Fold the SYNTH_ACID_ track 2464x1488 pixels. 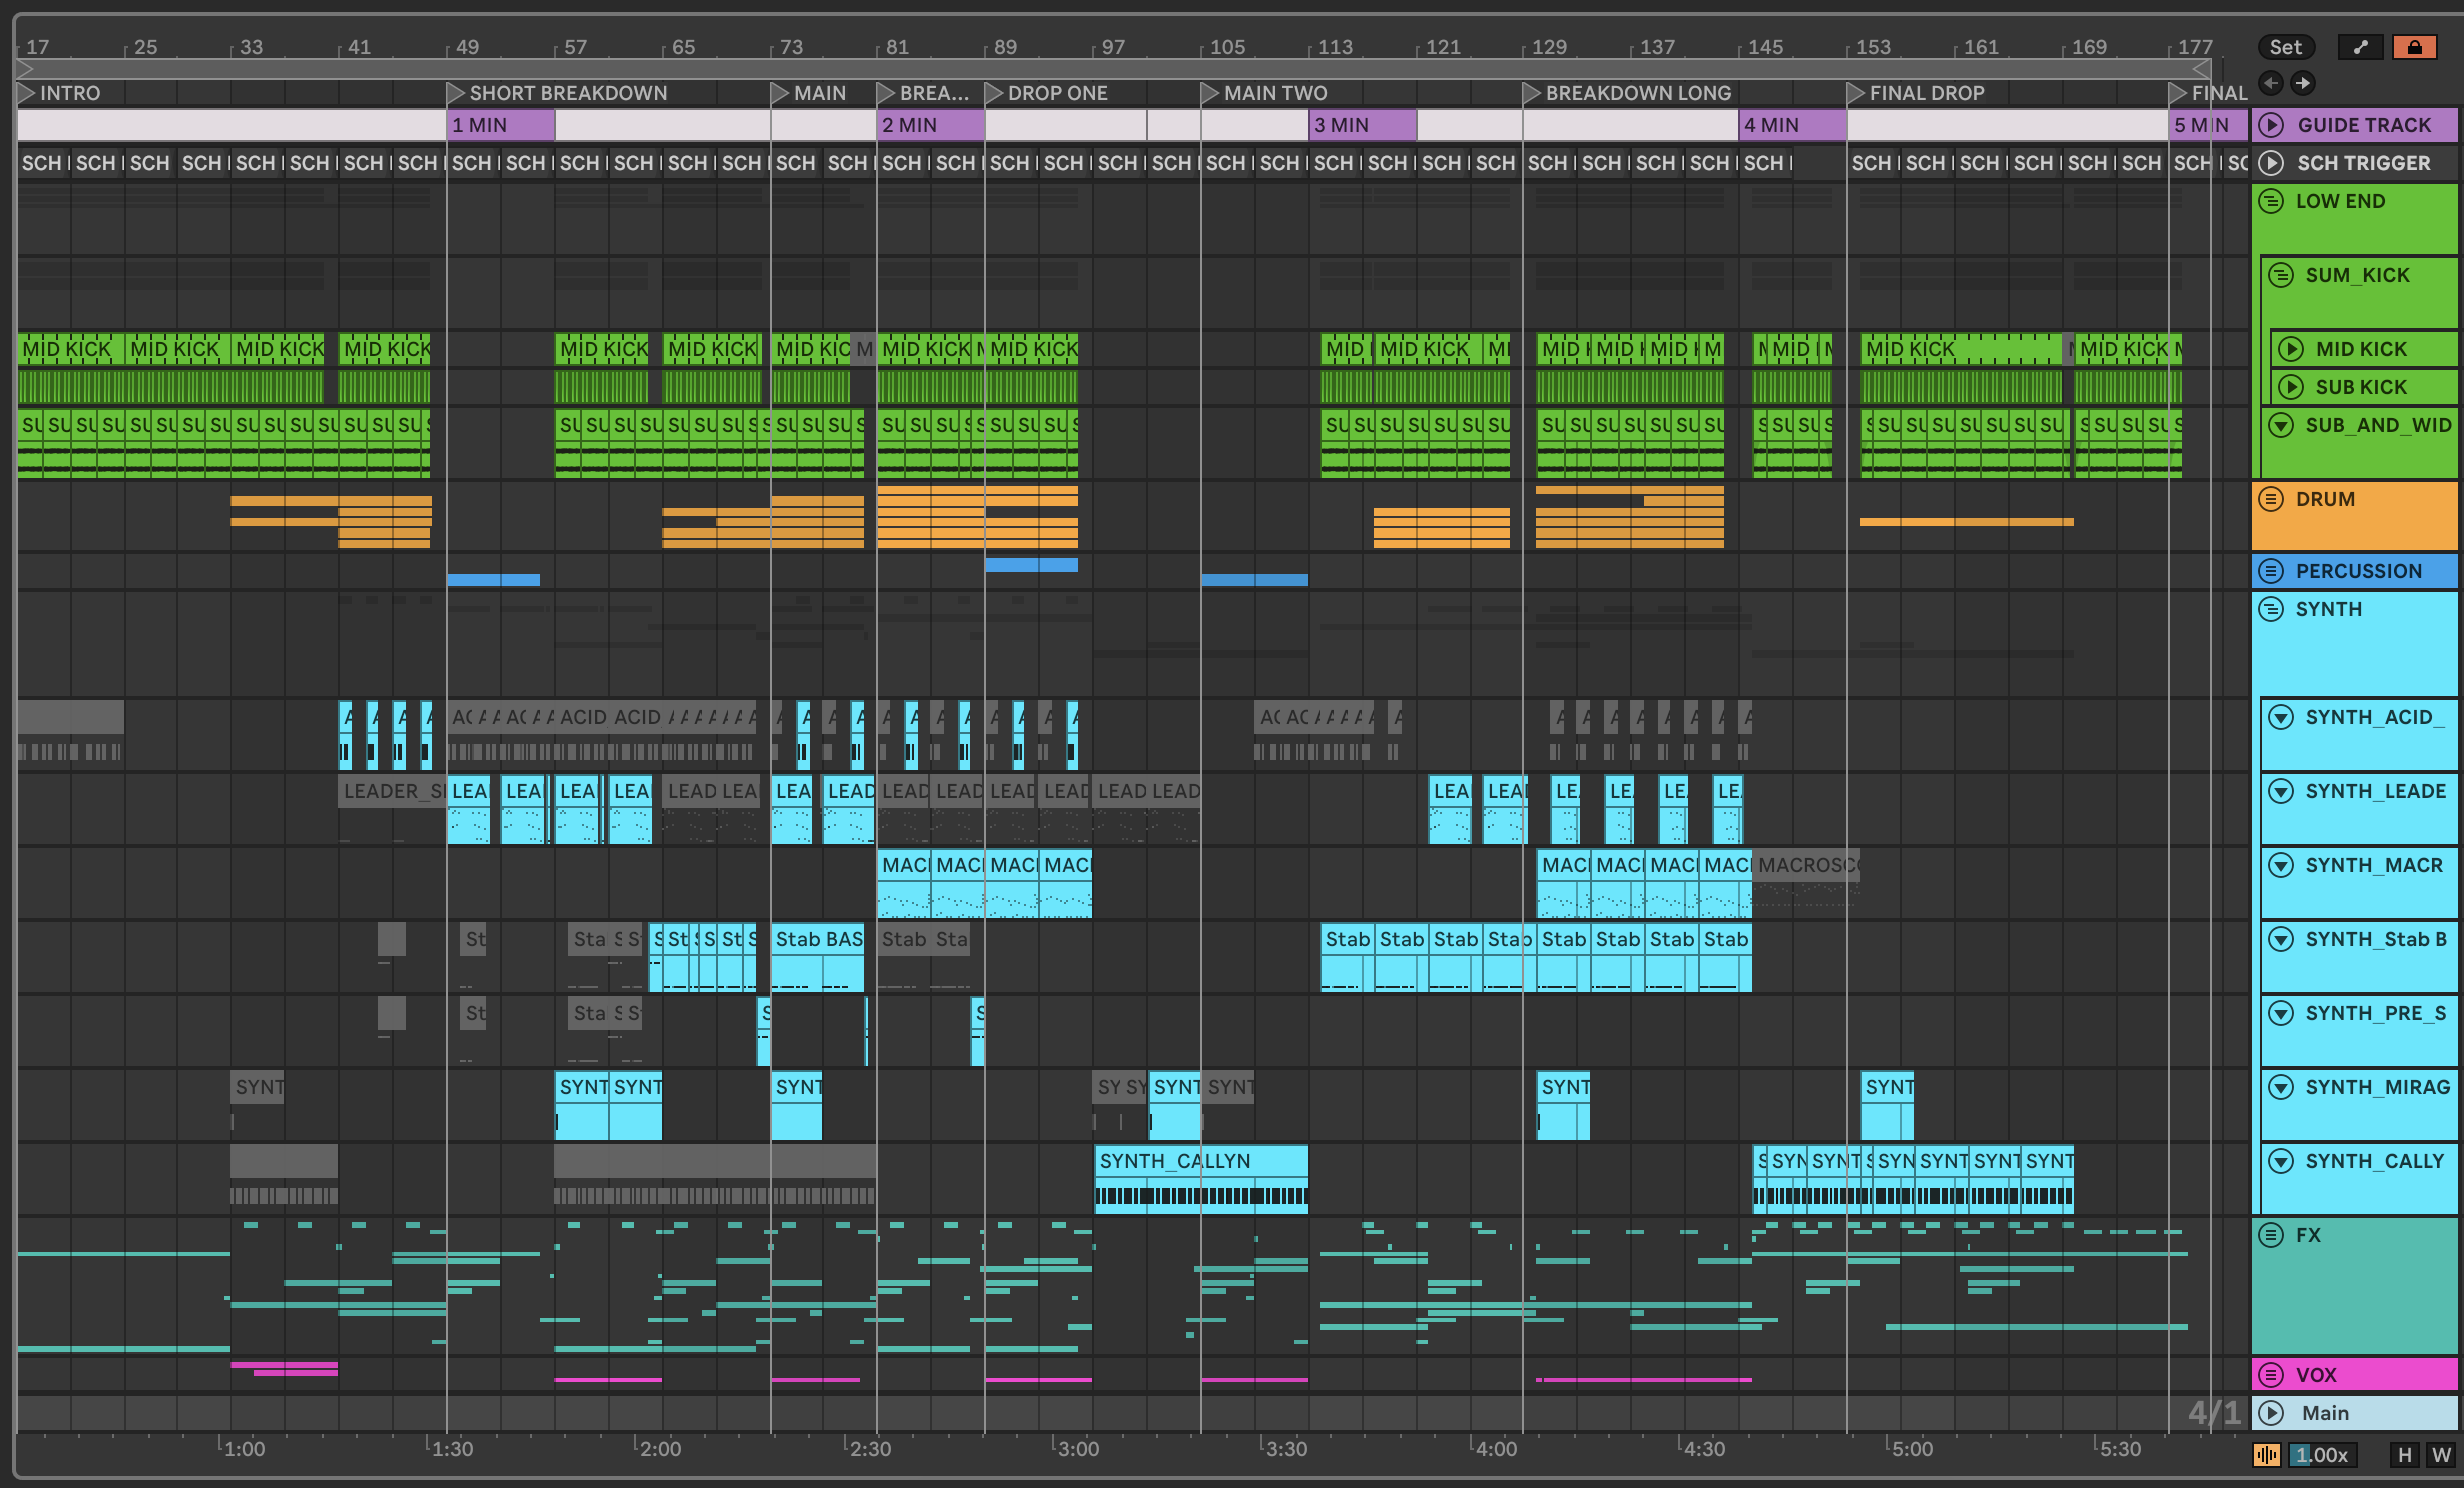click(x=2281, y=717)
